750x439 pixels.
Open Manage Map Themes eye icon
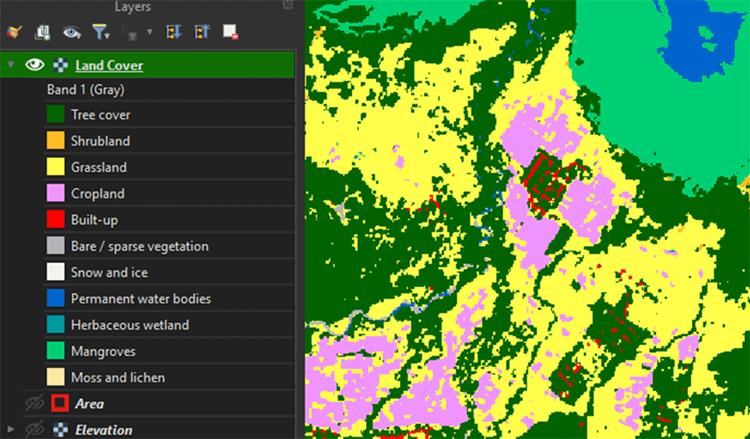click(x=71, y=32)
